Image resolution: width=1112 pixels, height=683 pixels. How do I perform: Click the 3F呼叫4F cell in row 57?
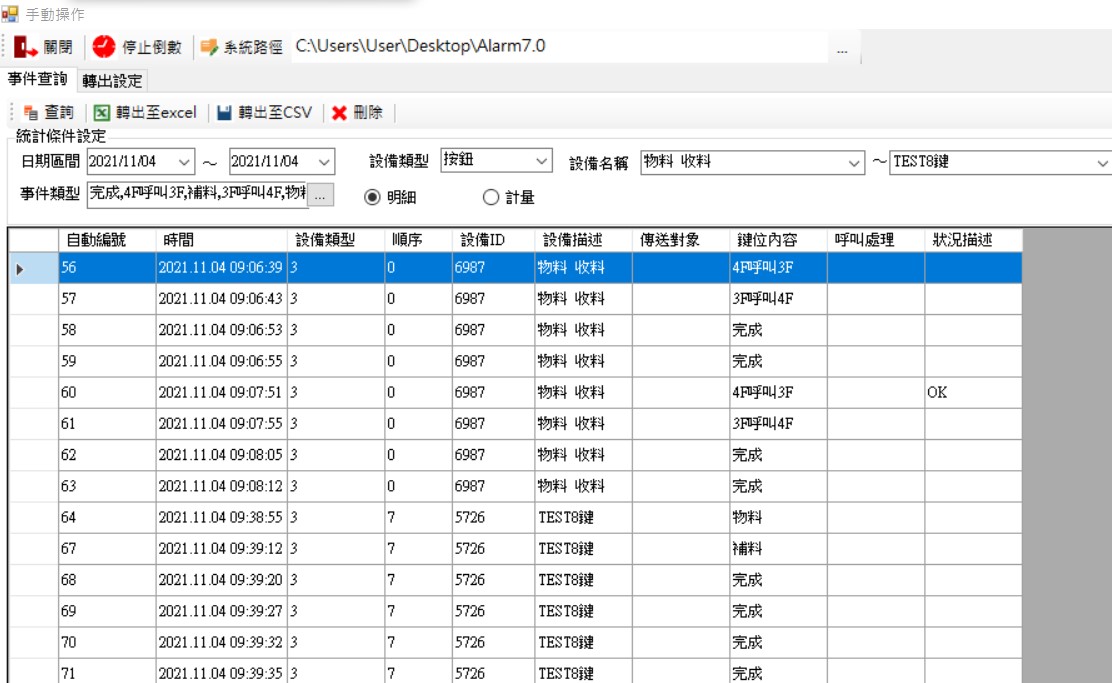pos(778,299)
